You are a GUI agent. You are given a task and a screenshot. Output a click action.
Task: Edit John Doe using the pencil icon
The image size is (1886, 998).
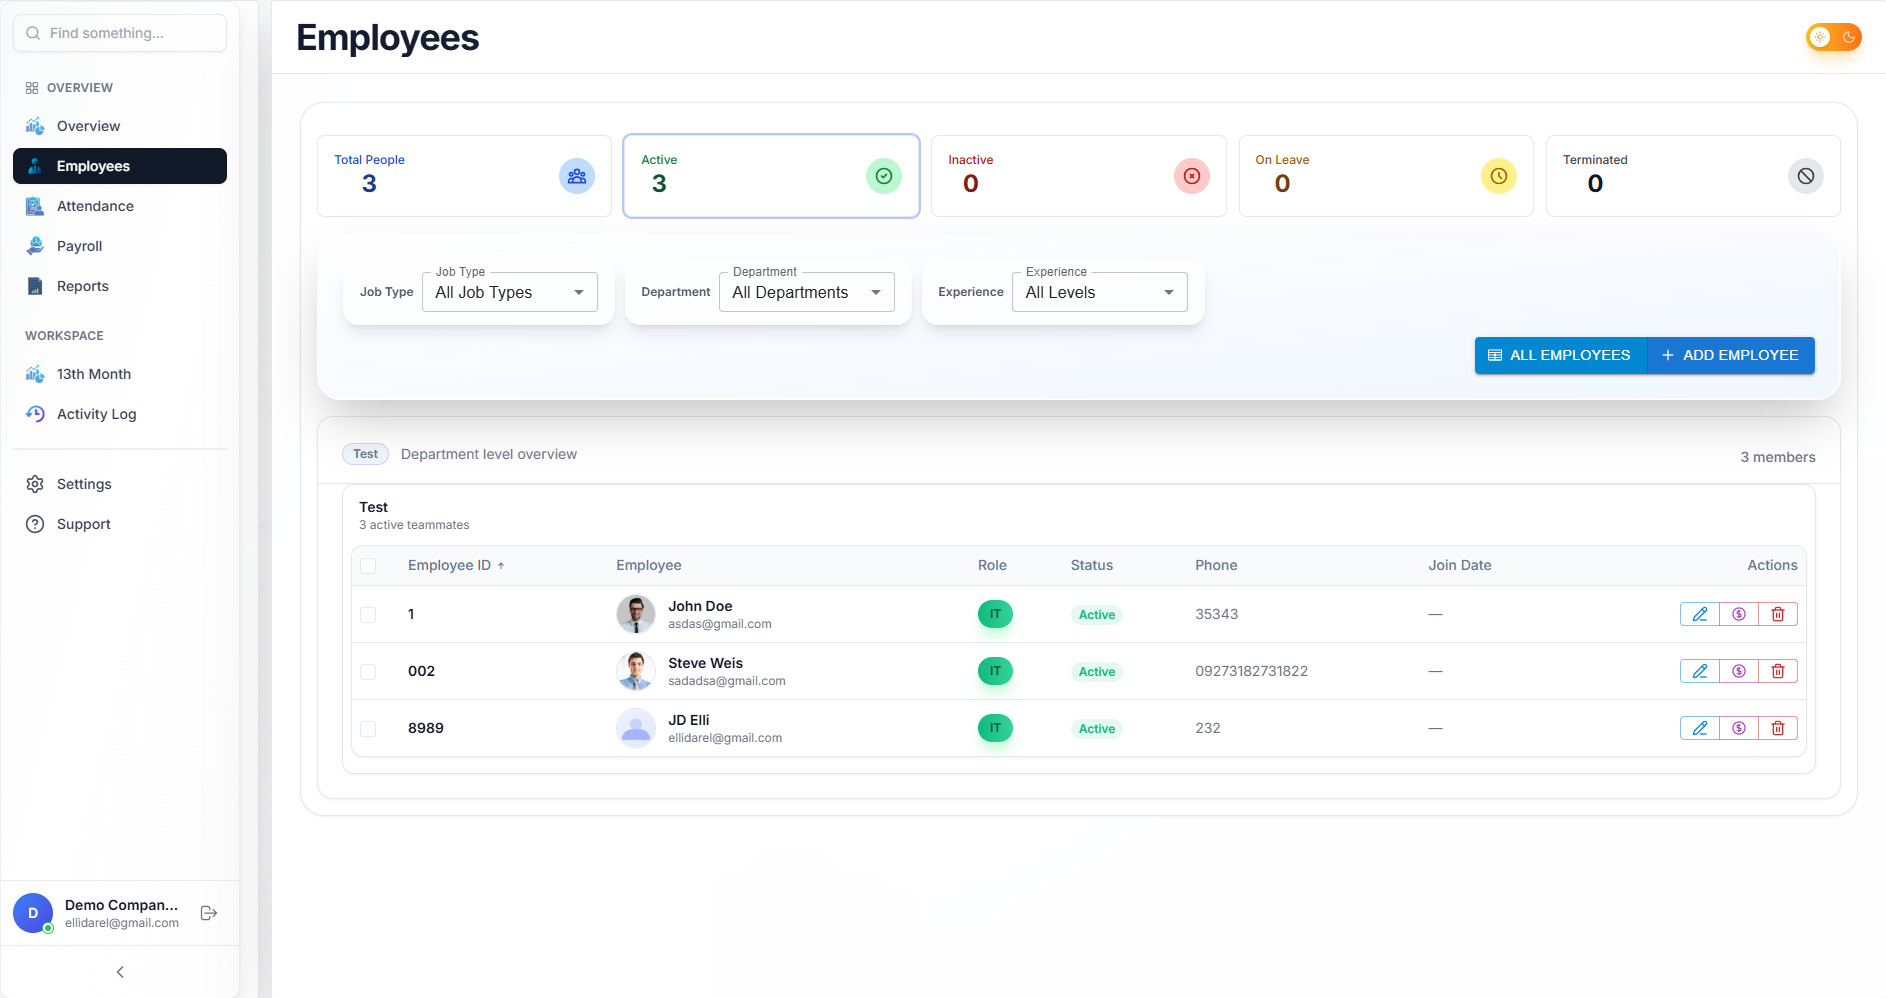tap(1700, 614)
